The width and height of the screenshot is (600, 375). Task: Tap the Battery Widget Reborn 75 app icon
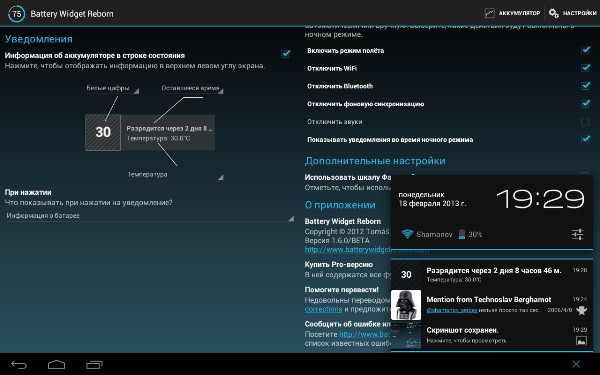point(16,14)
